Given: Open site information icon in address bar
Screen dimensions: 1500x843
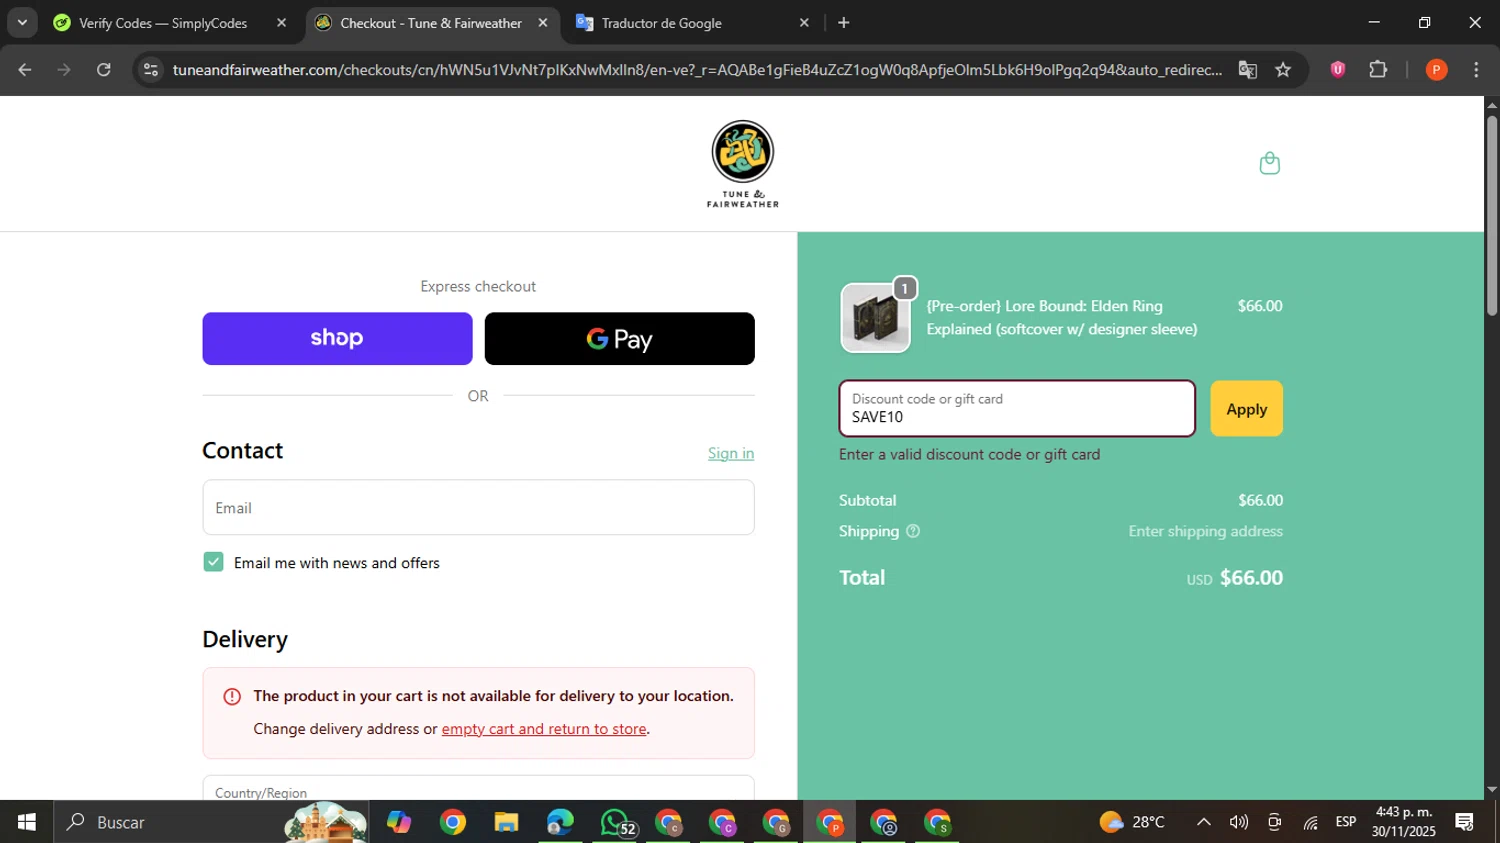Looking at the screenshot, I should click(150, 69).
